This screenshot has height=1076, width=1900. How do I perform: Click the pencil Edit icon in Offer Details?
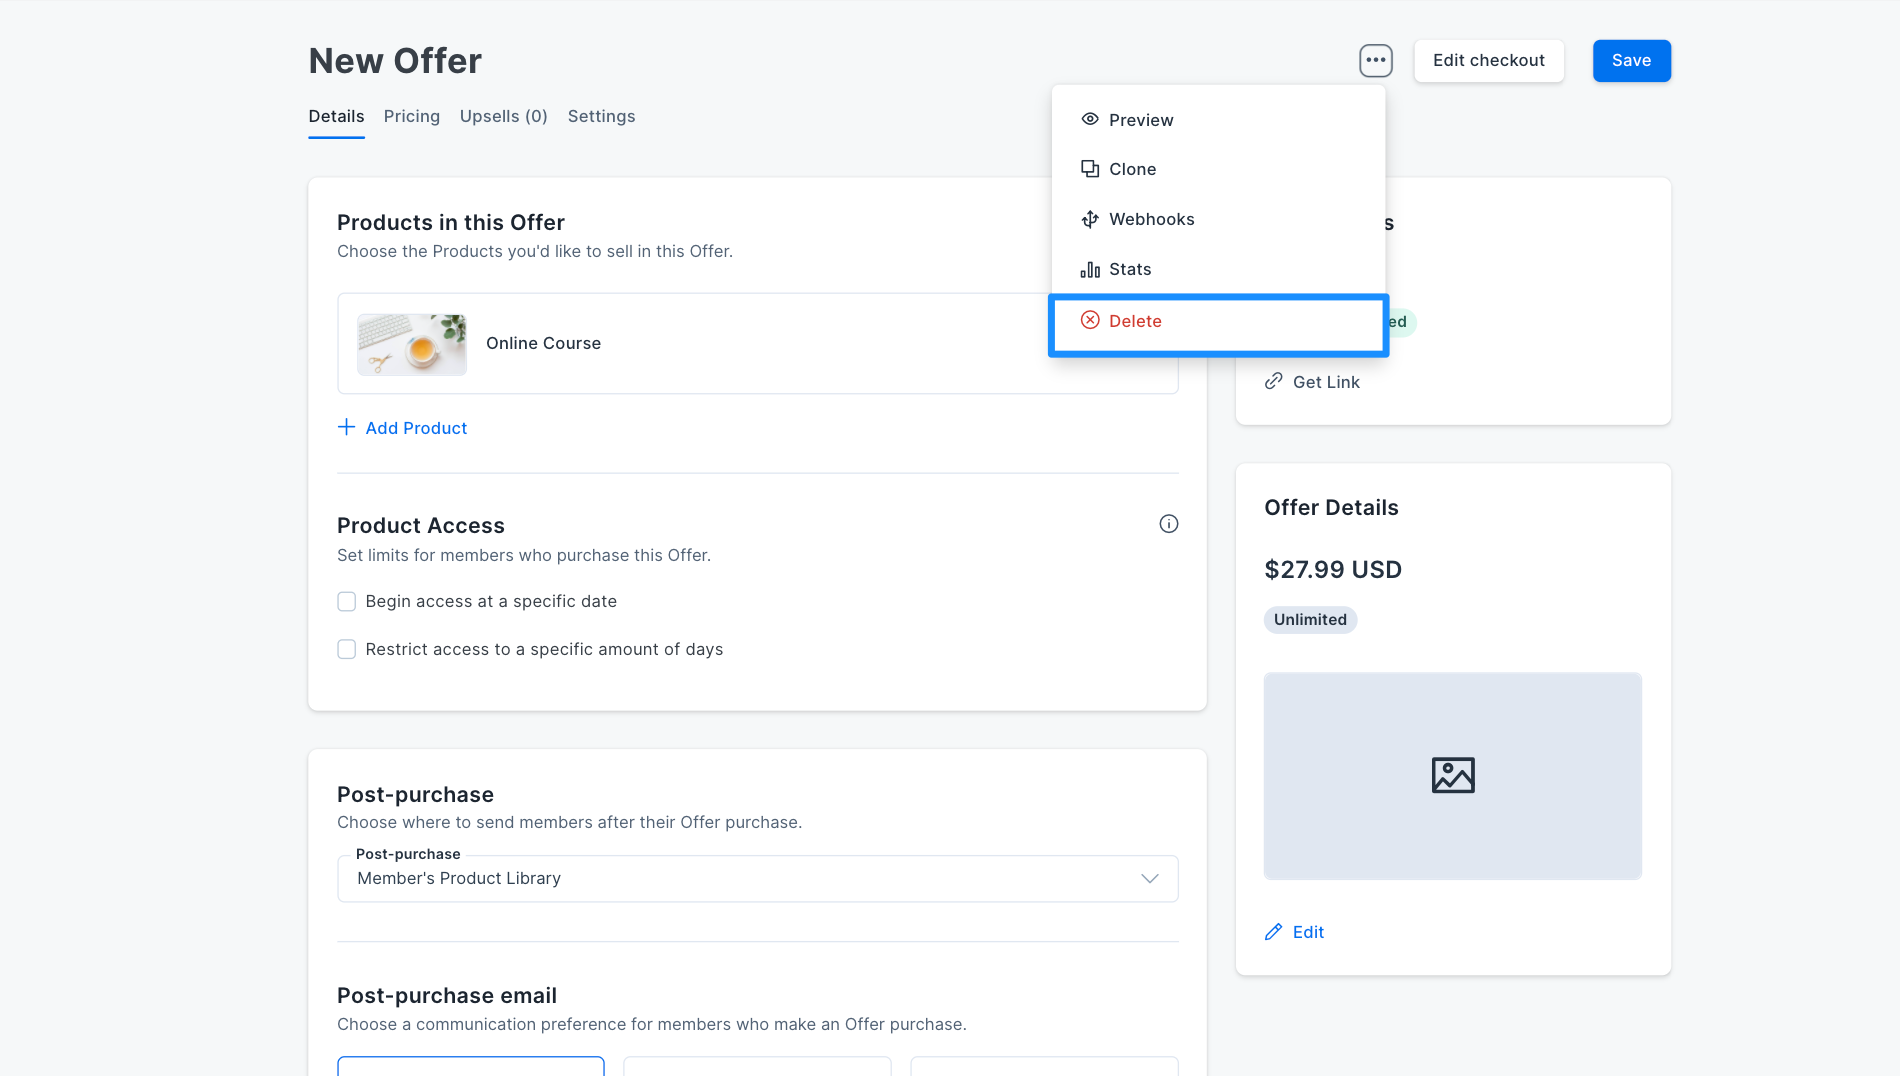pos(1273,932)
